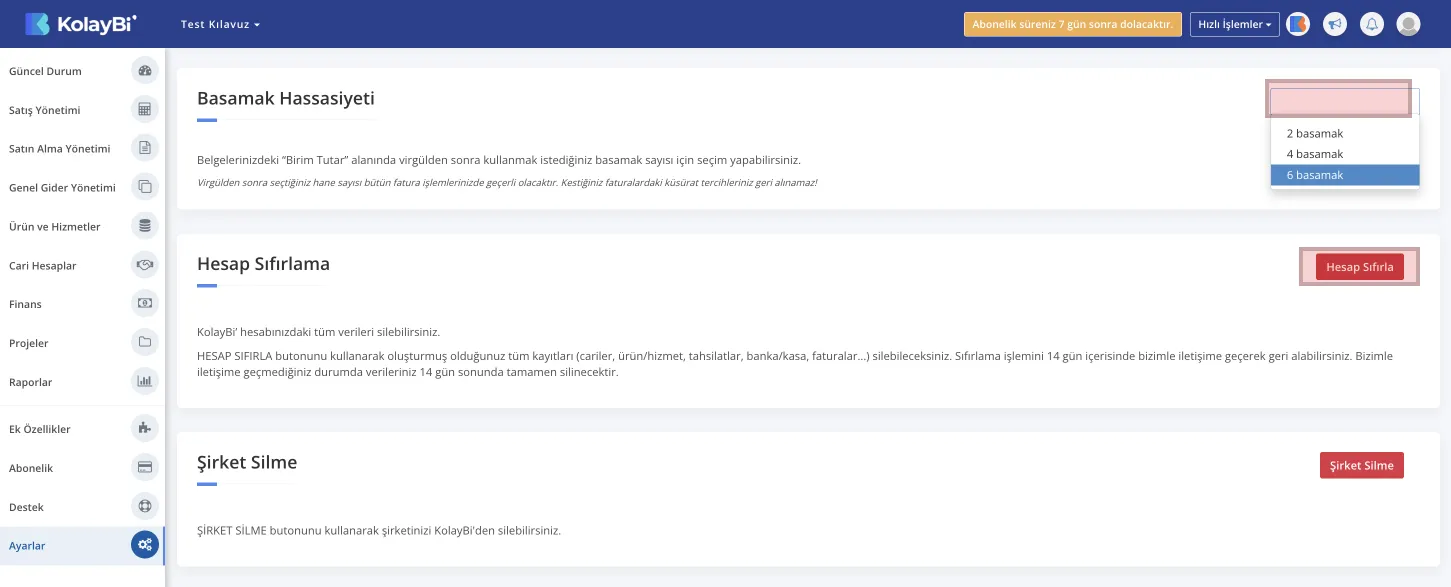The width and height of the screenshot is (1451, 587).
Task: Open the notifications bell icon
Action: click(1372, 24)
